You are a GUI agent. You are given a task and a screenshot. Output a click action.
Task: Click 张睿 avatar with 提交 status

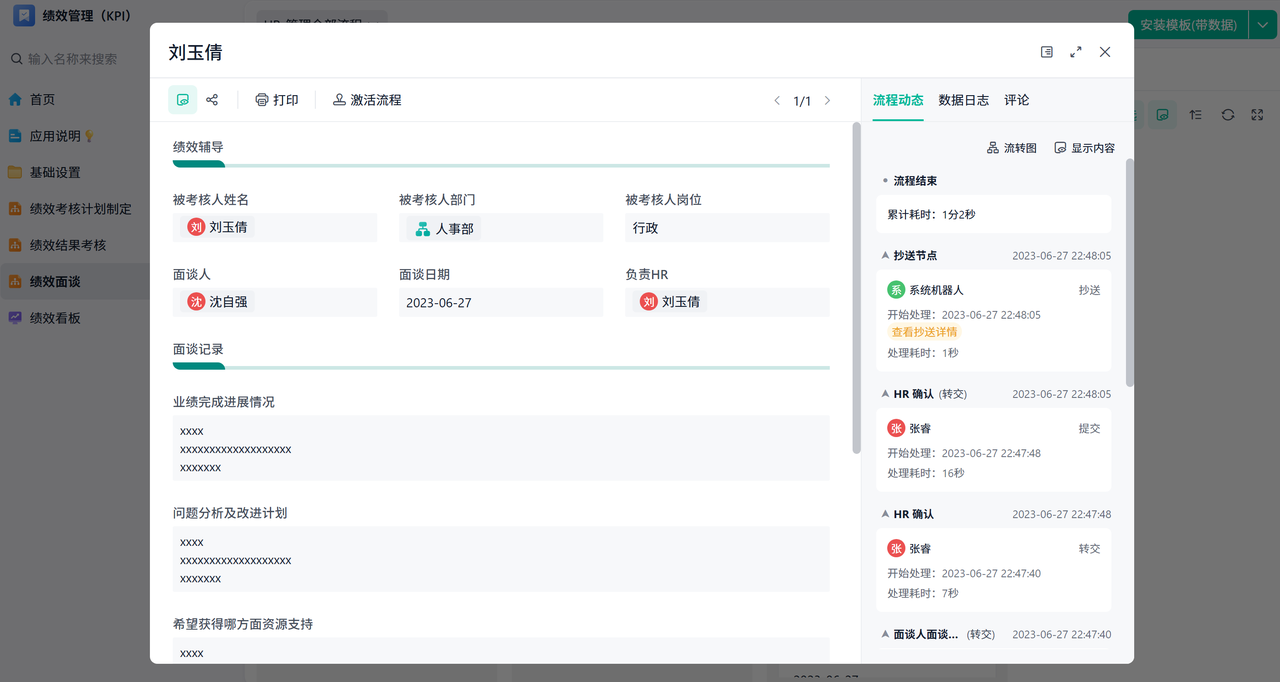896,428
